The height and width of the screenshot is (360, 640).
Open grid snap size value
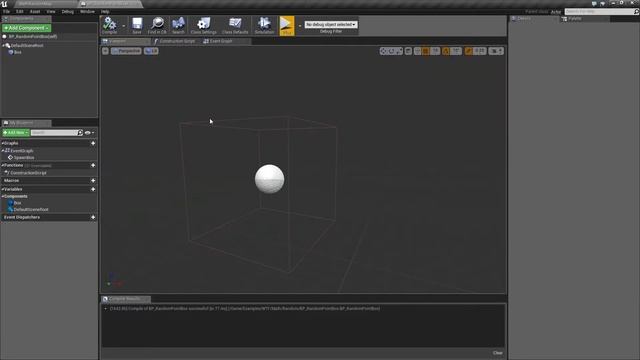tap(435, 51)
